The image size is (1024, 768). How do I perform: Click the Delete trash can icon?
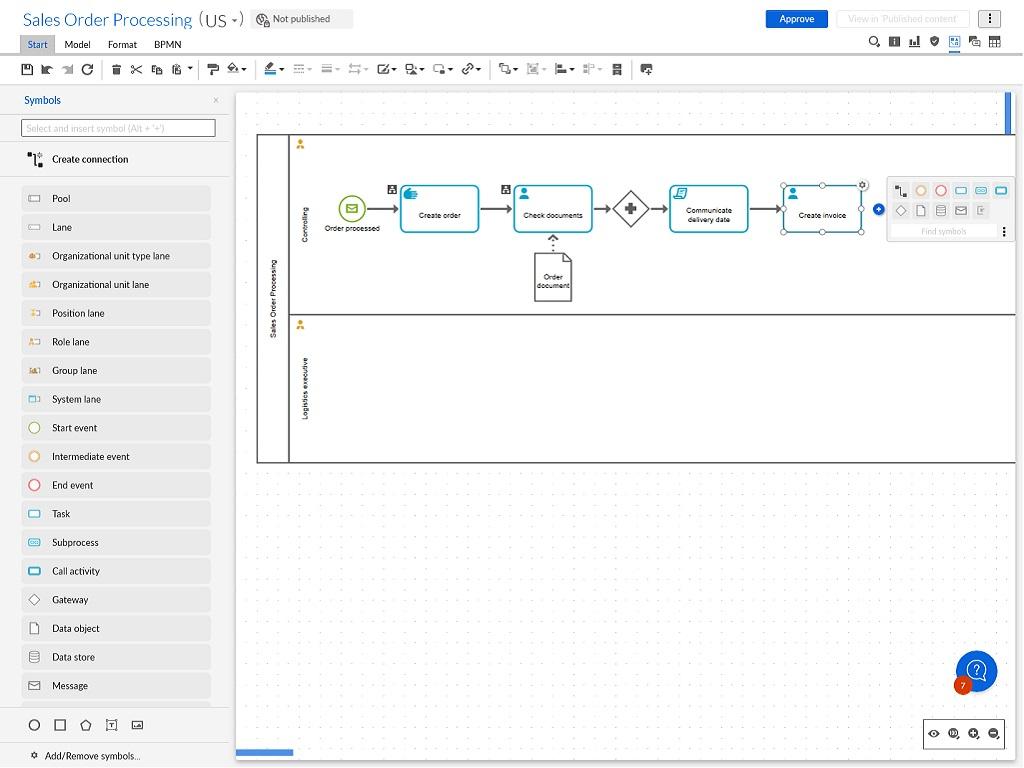click(116, 69)
